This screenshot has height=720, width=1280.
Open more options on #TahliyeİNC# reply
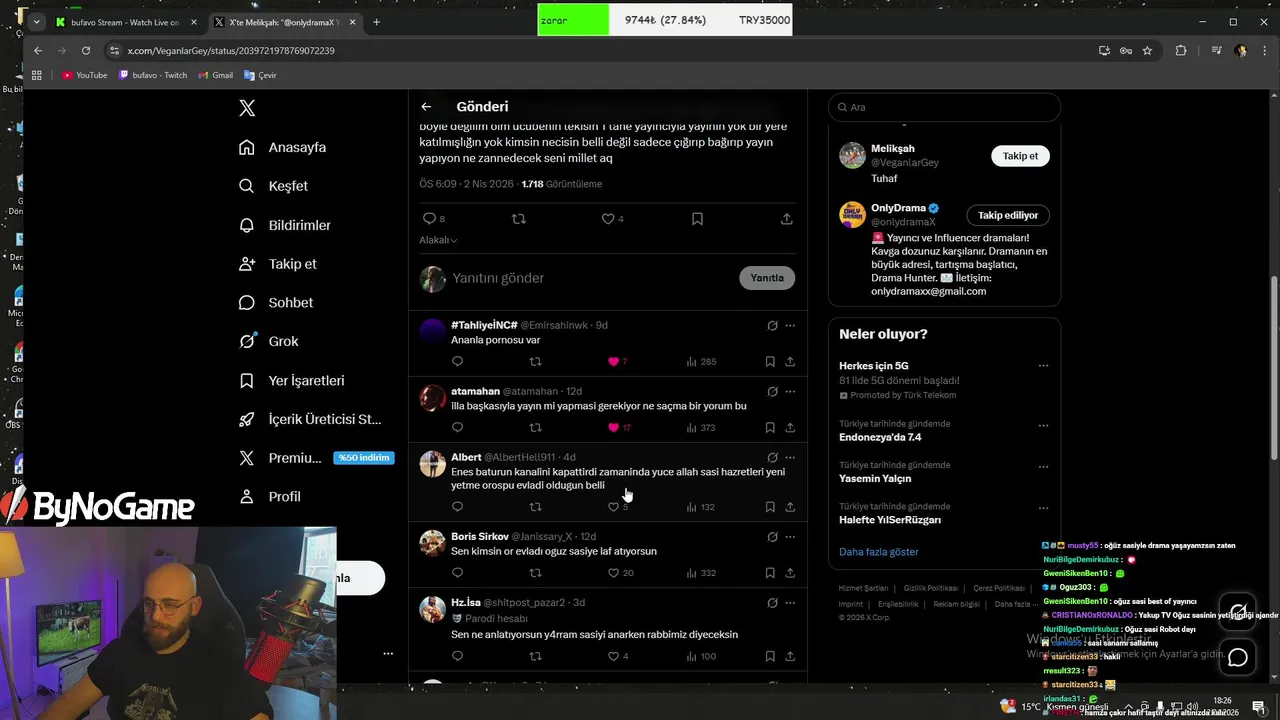point(790,325)
